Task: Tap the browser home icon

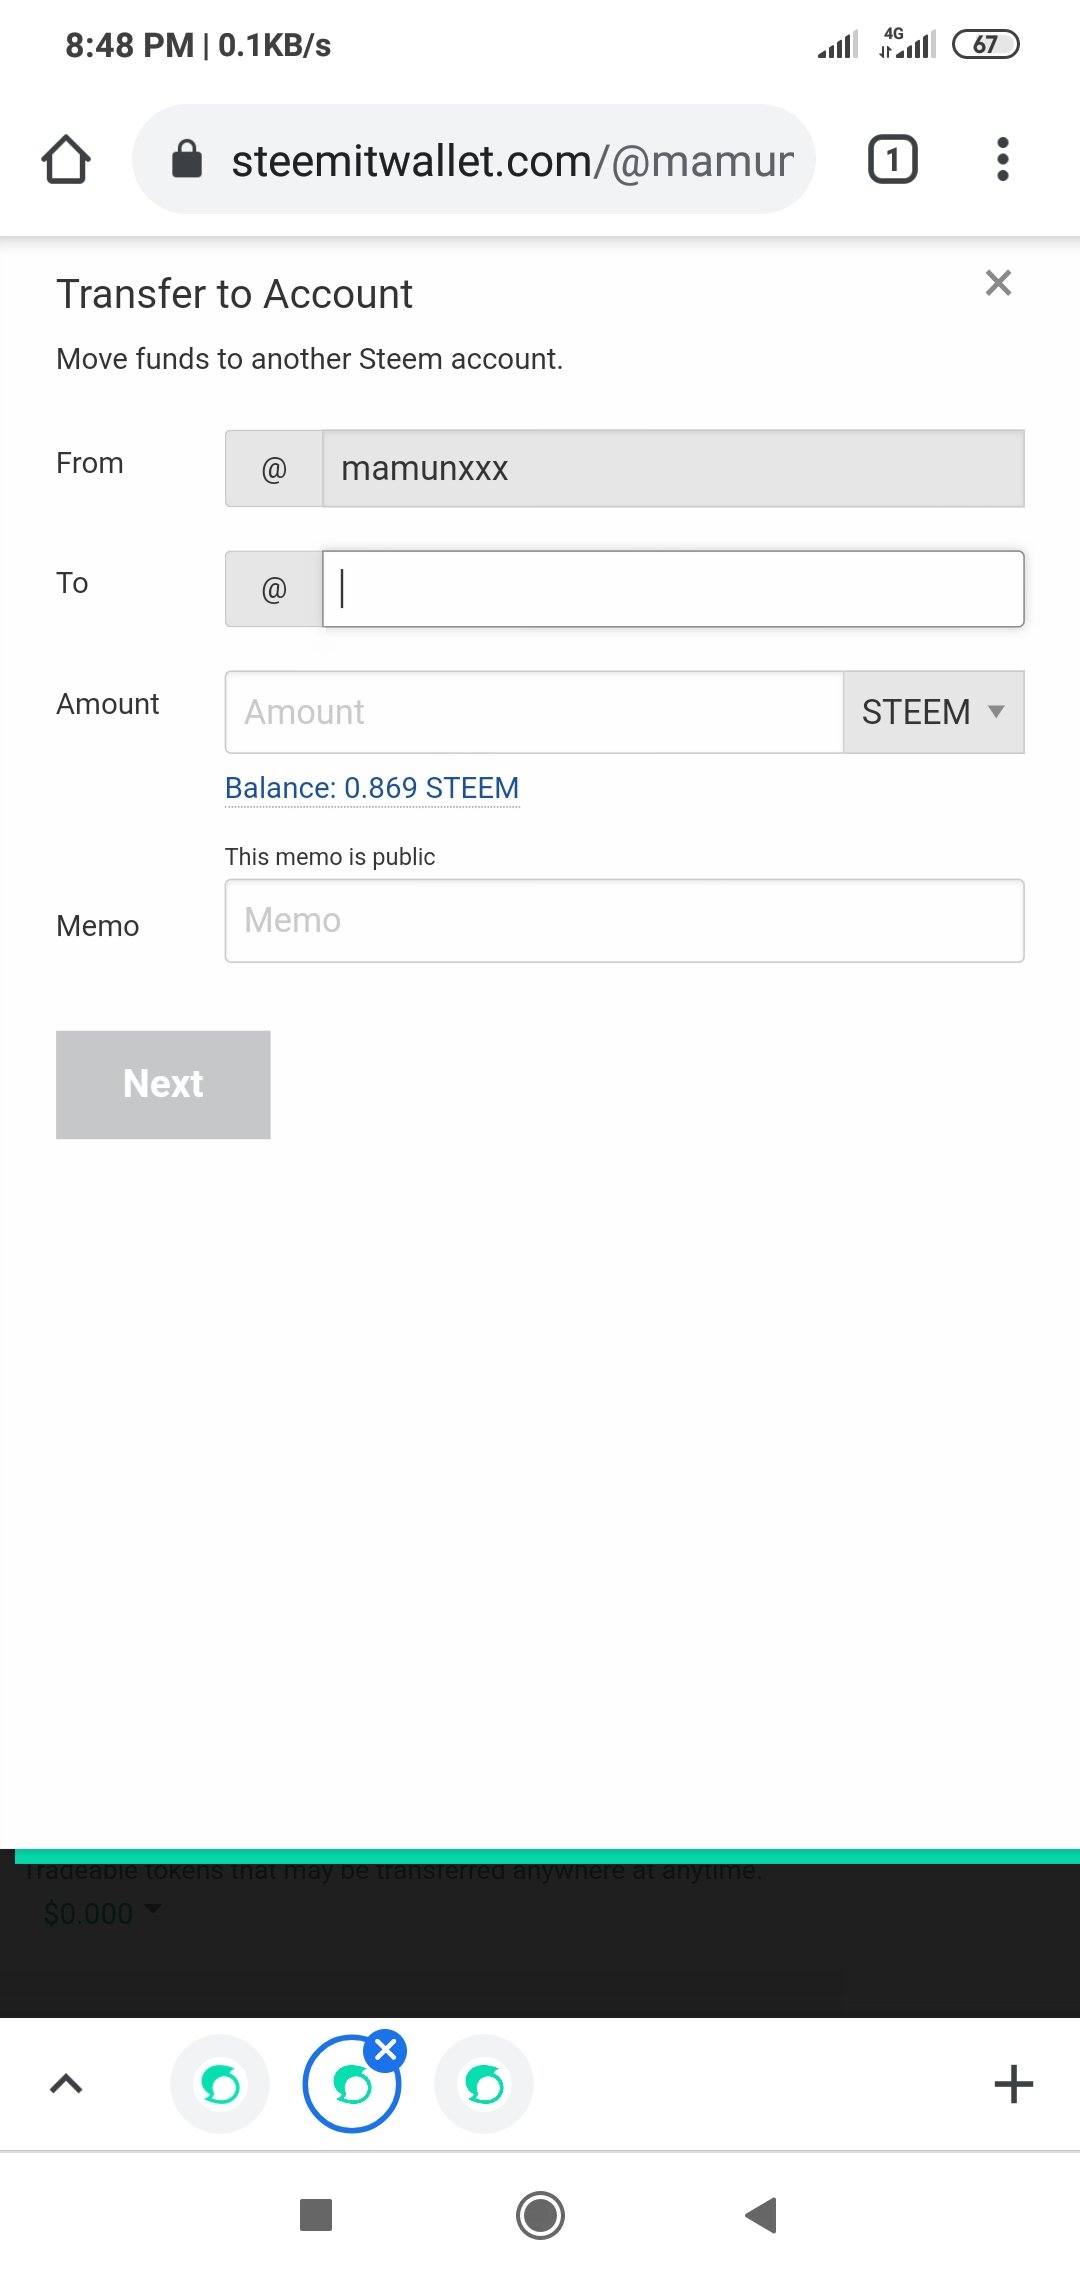Action: (66, 160)
